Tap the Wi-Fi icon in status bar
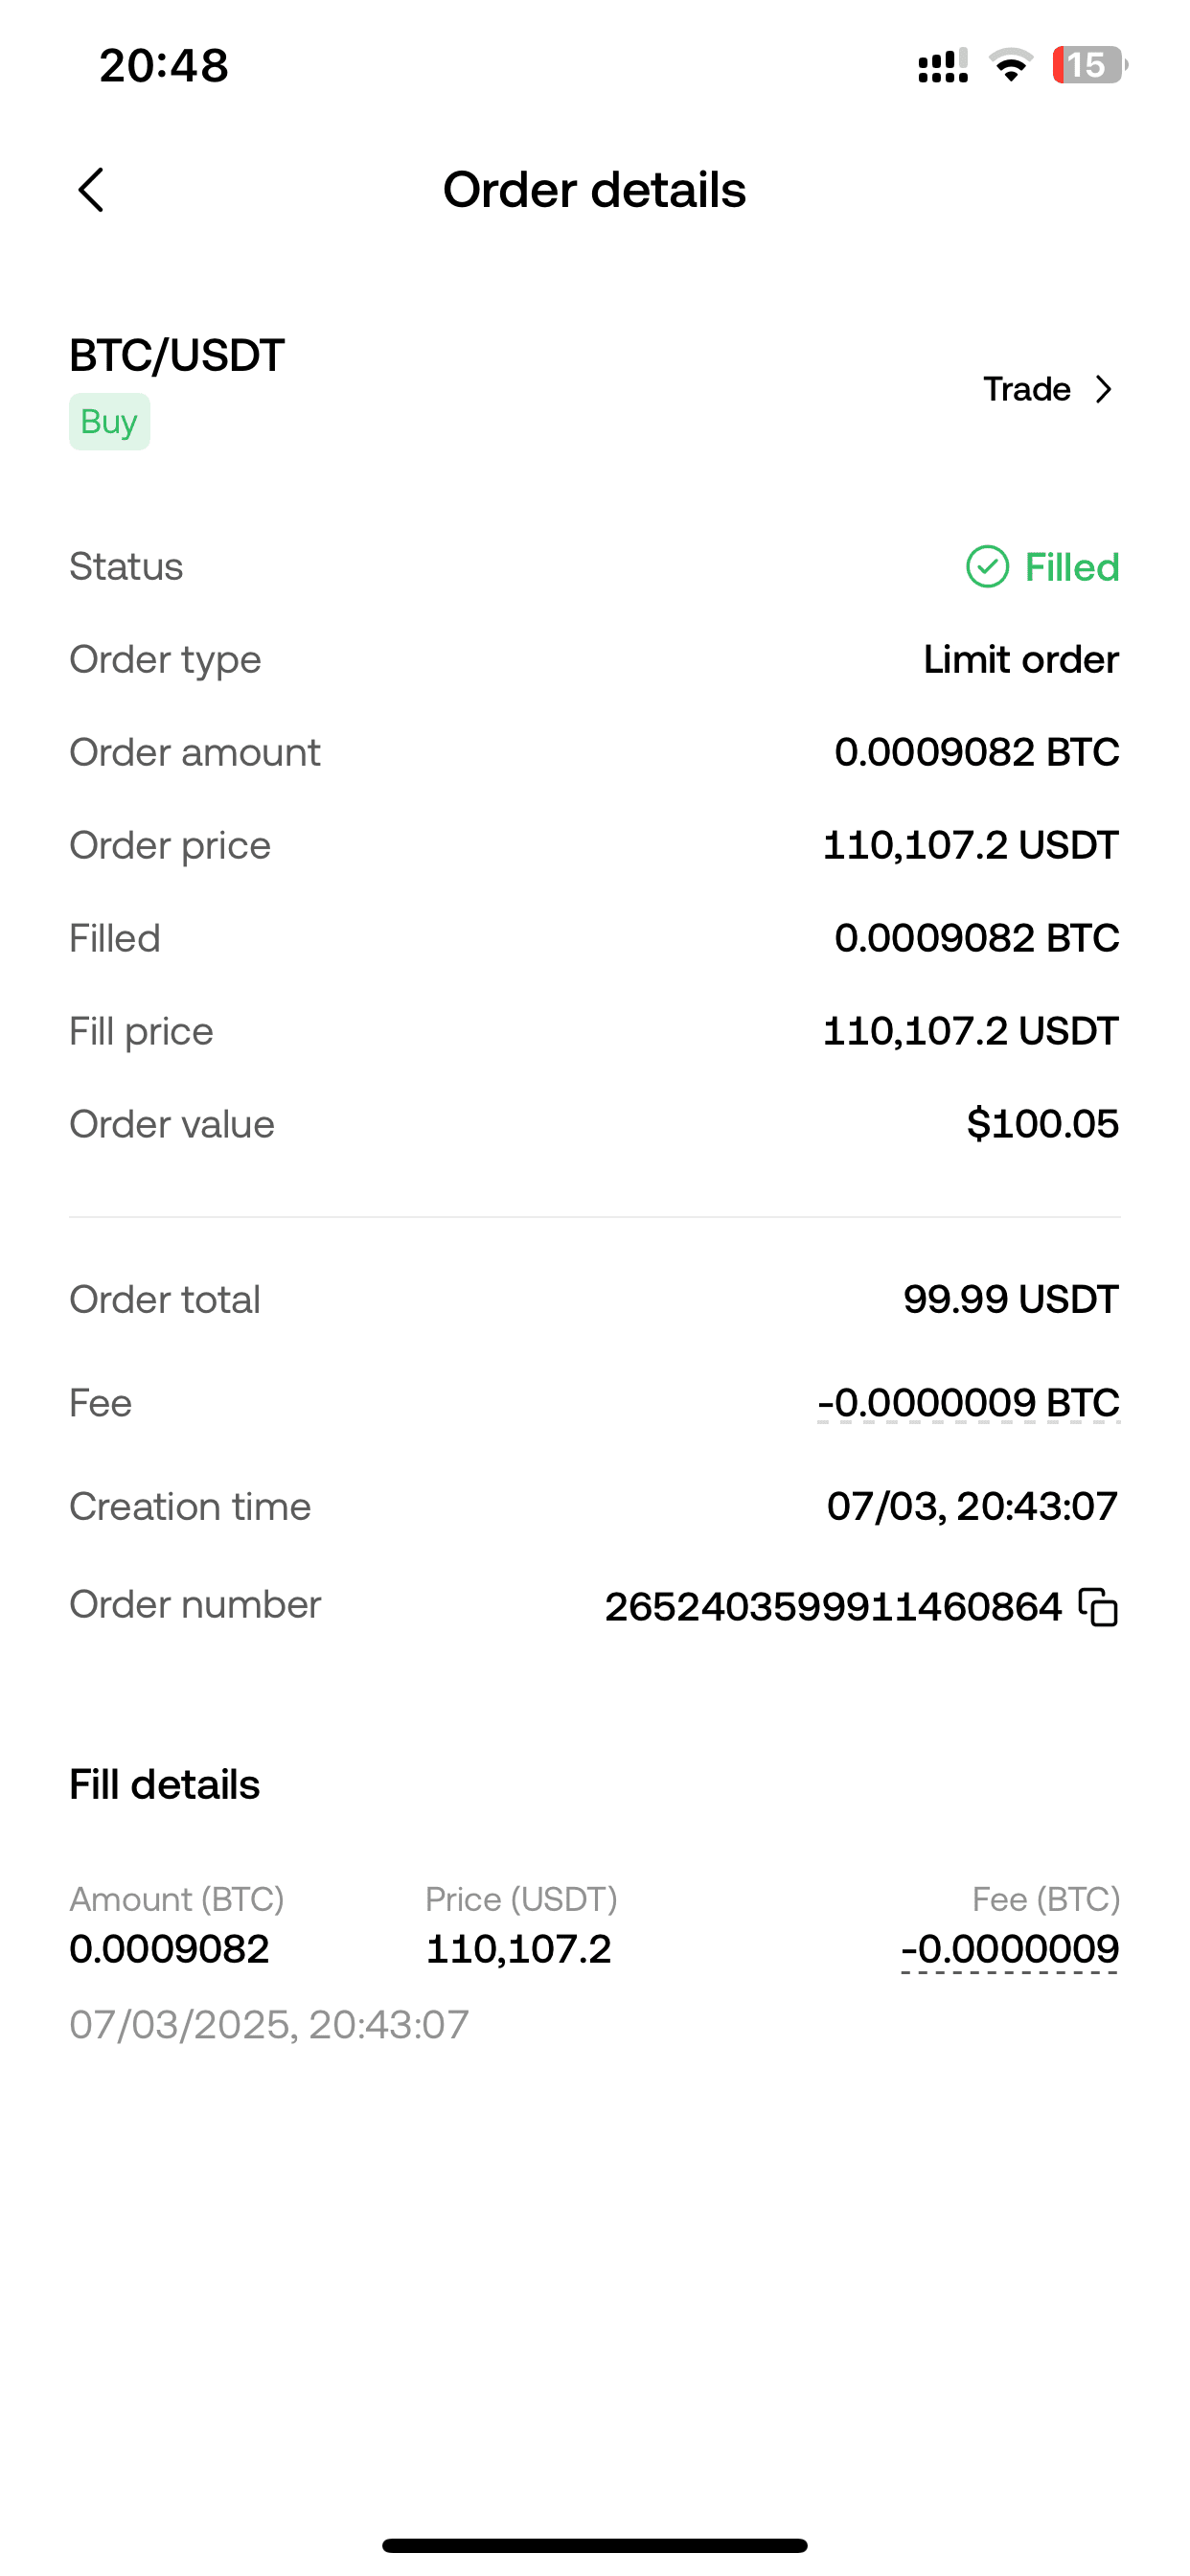 (x=1010, y=66)
